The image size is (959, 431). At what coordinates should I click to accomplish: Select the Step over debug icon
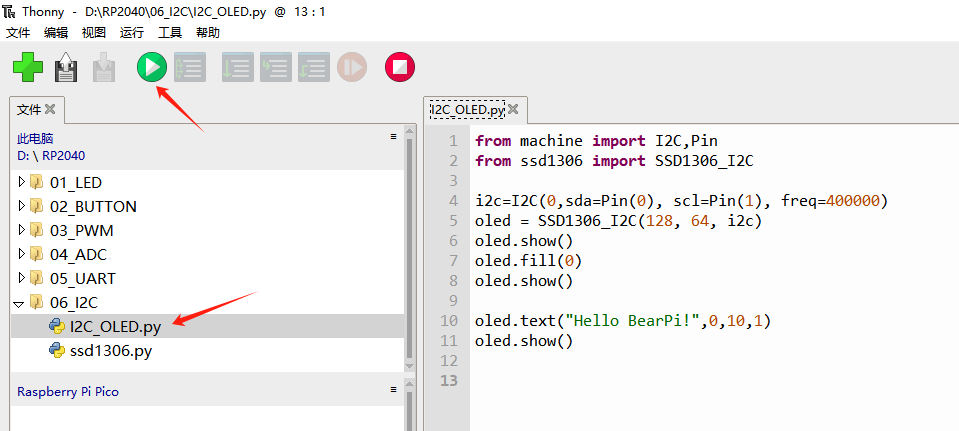tap(238, 67)
